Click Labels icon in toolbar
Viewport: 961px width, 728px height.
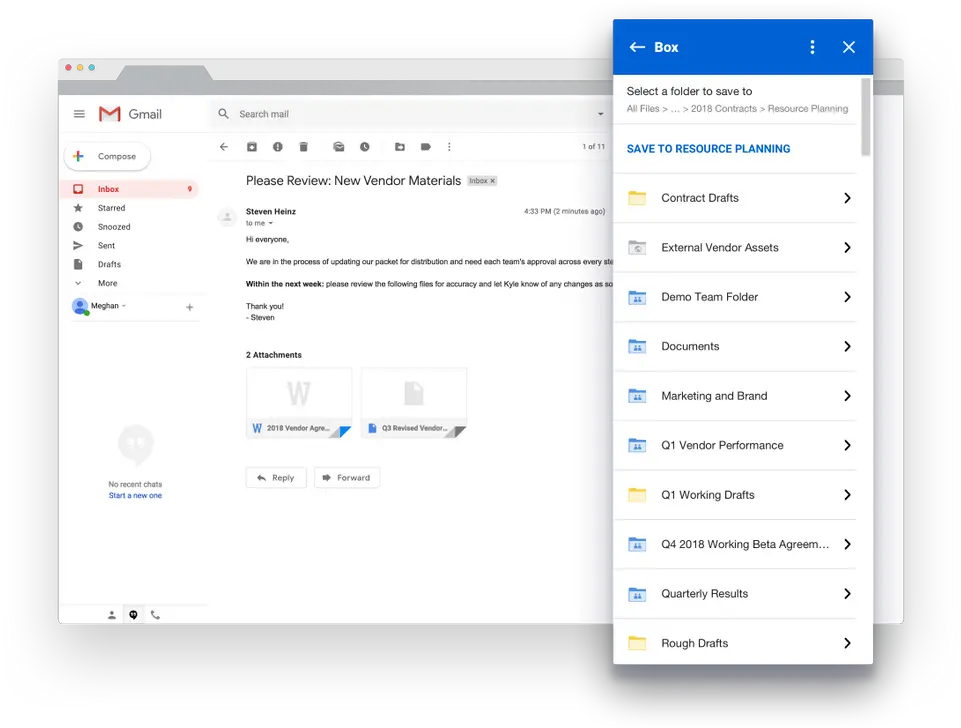tap(425, 147)
